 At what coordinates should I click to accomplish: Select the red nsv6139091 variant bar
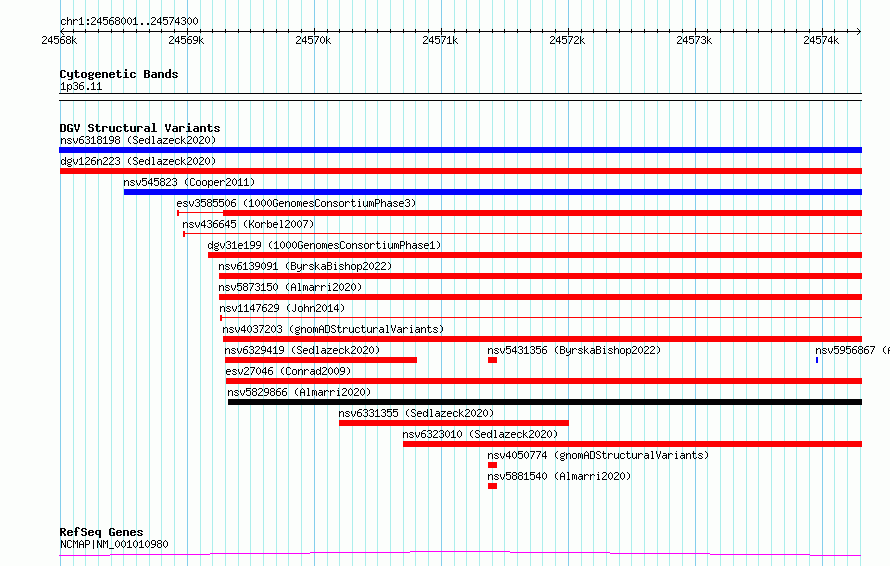coord(540,276)
